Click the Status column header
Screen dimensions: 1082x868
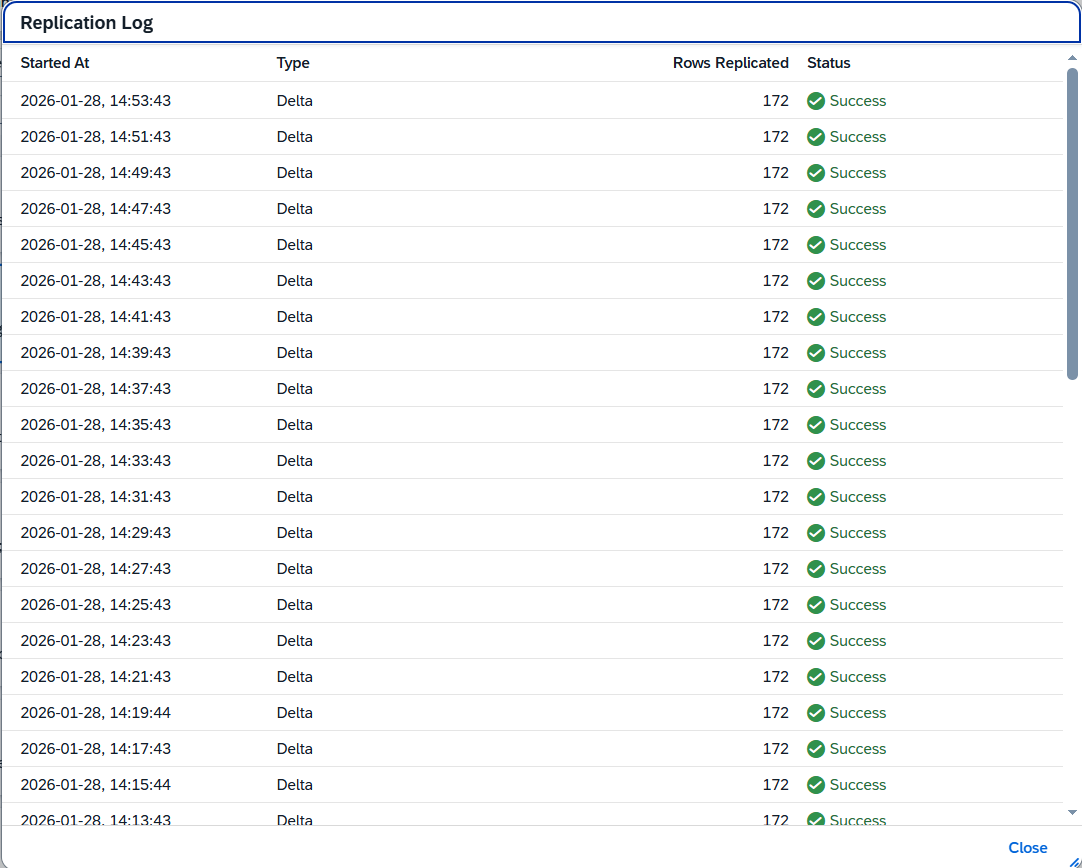(x=829, y=63)
